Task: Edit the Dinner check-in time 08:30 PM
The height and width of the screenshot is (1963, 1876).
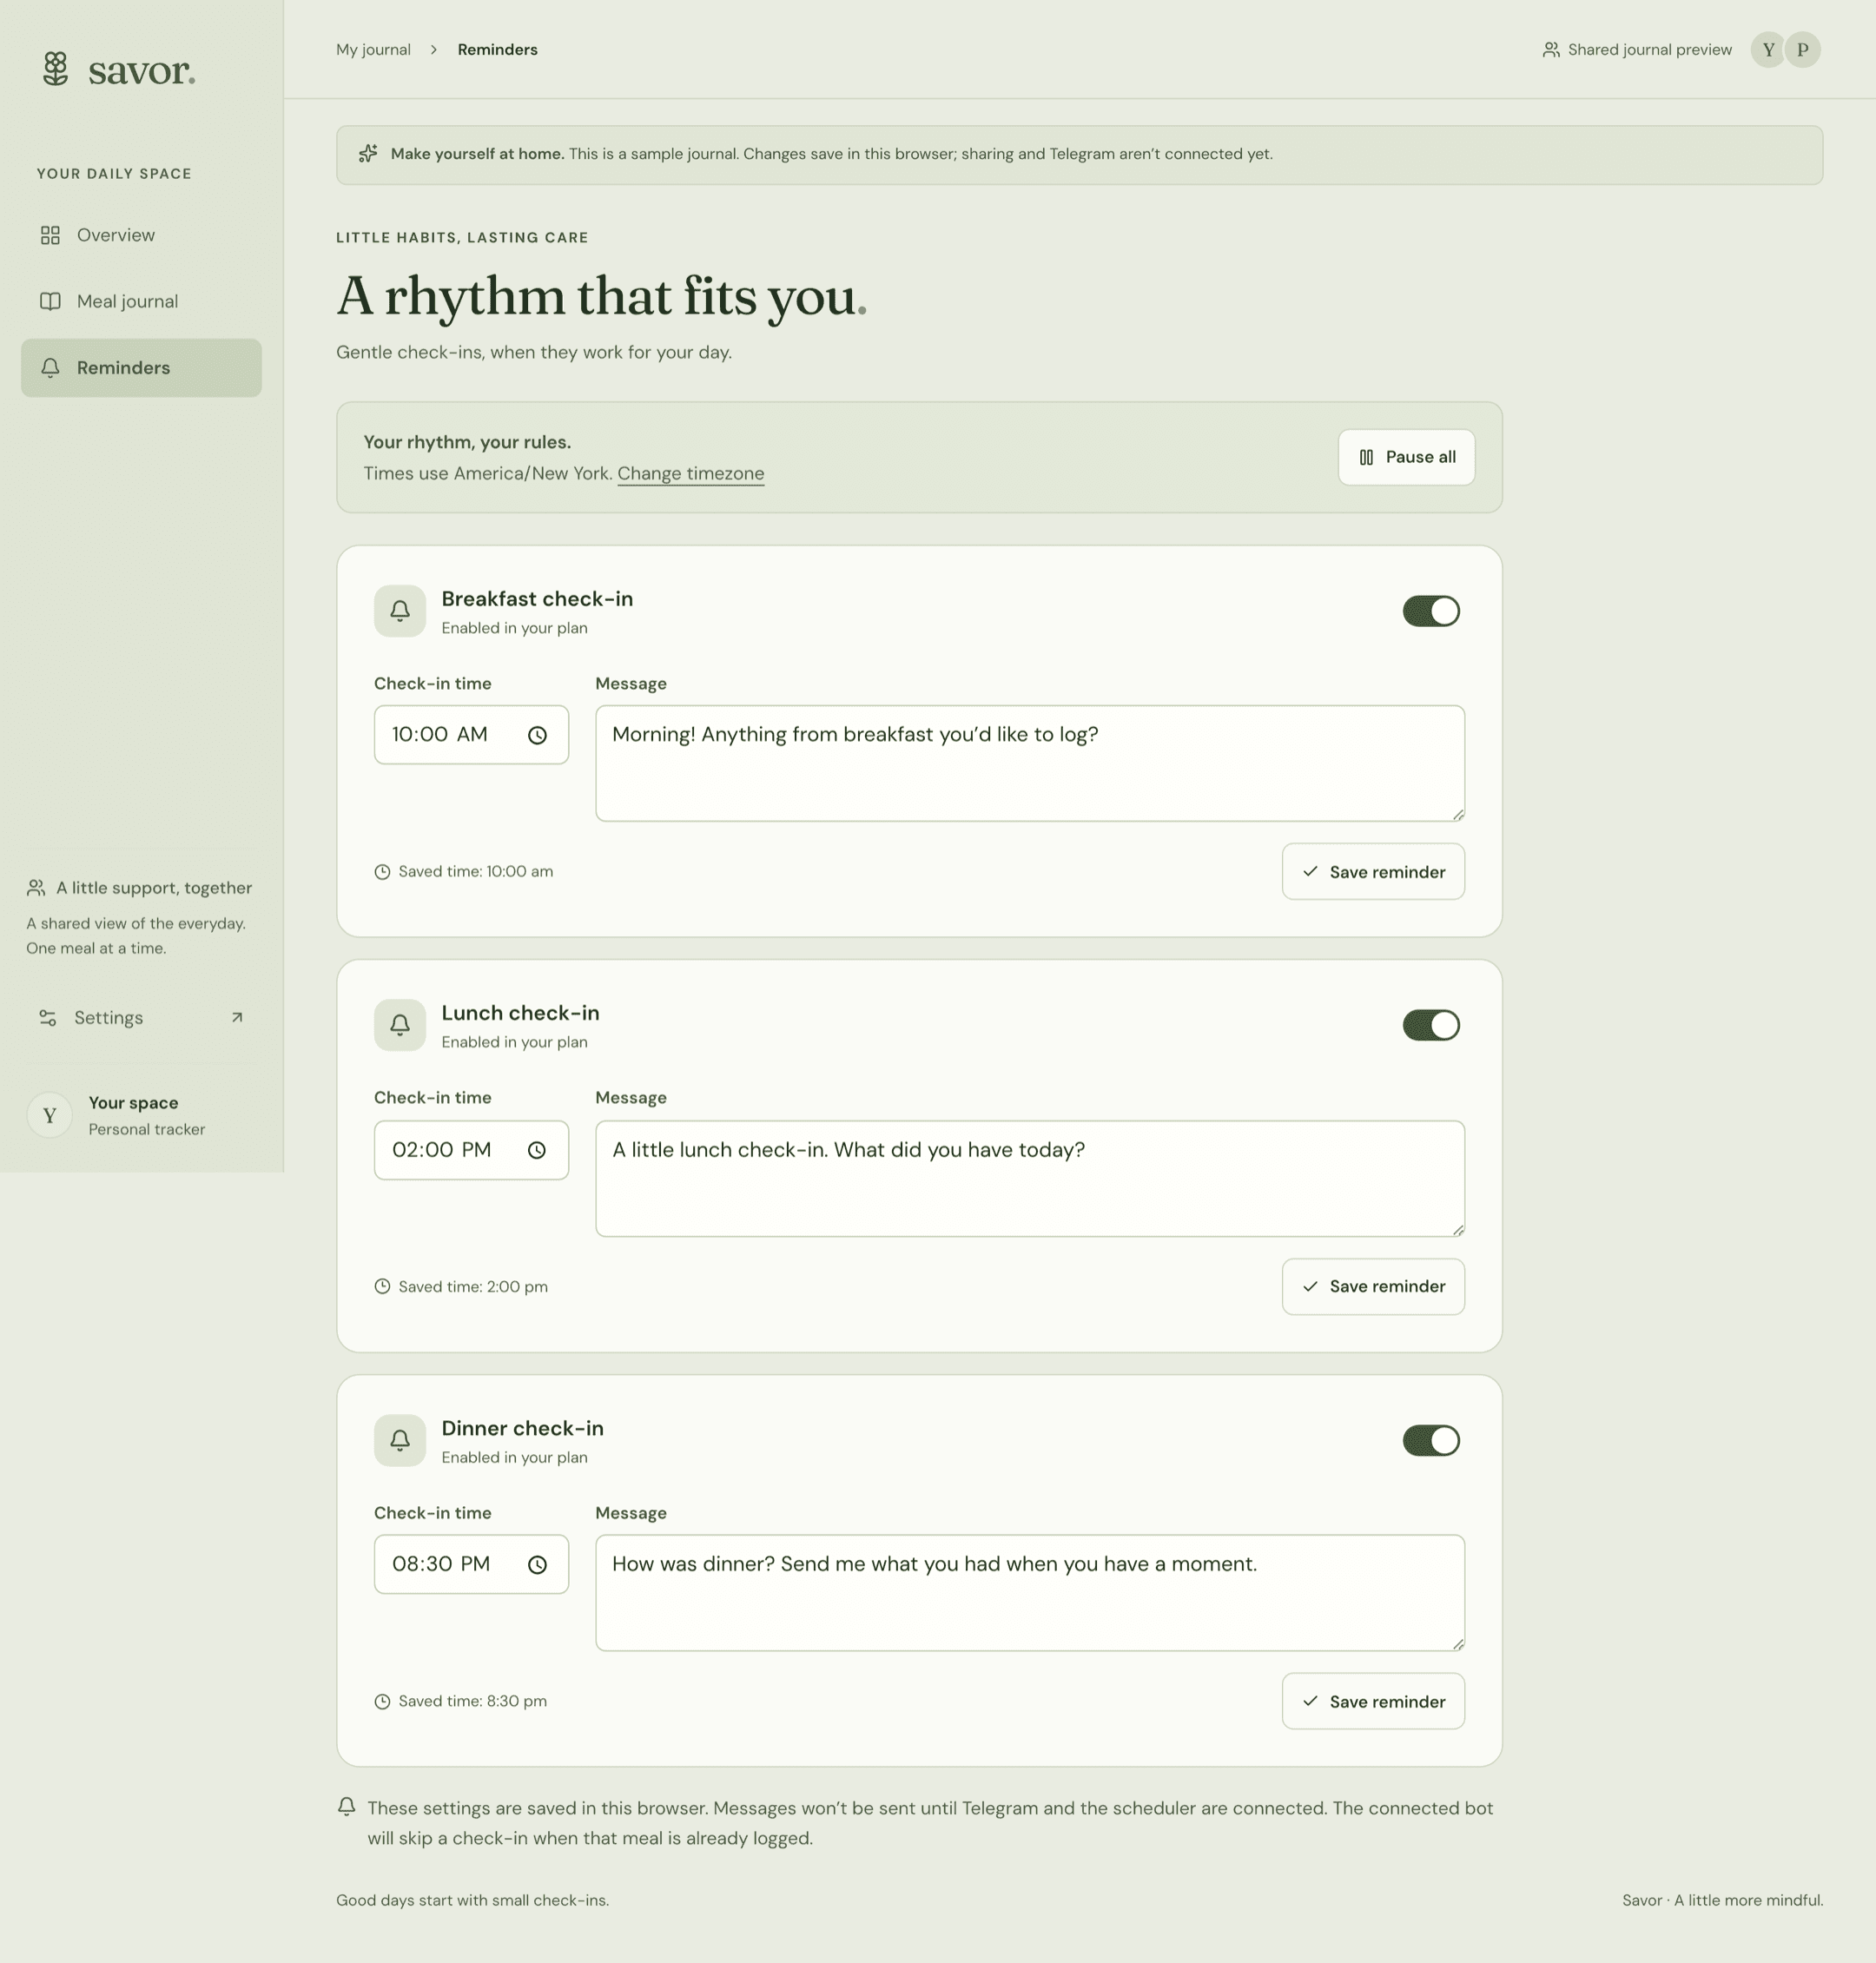Action: tap(471, 1564)
